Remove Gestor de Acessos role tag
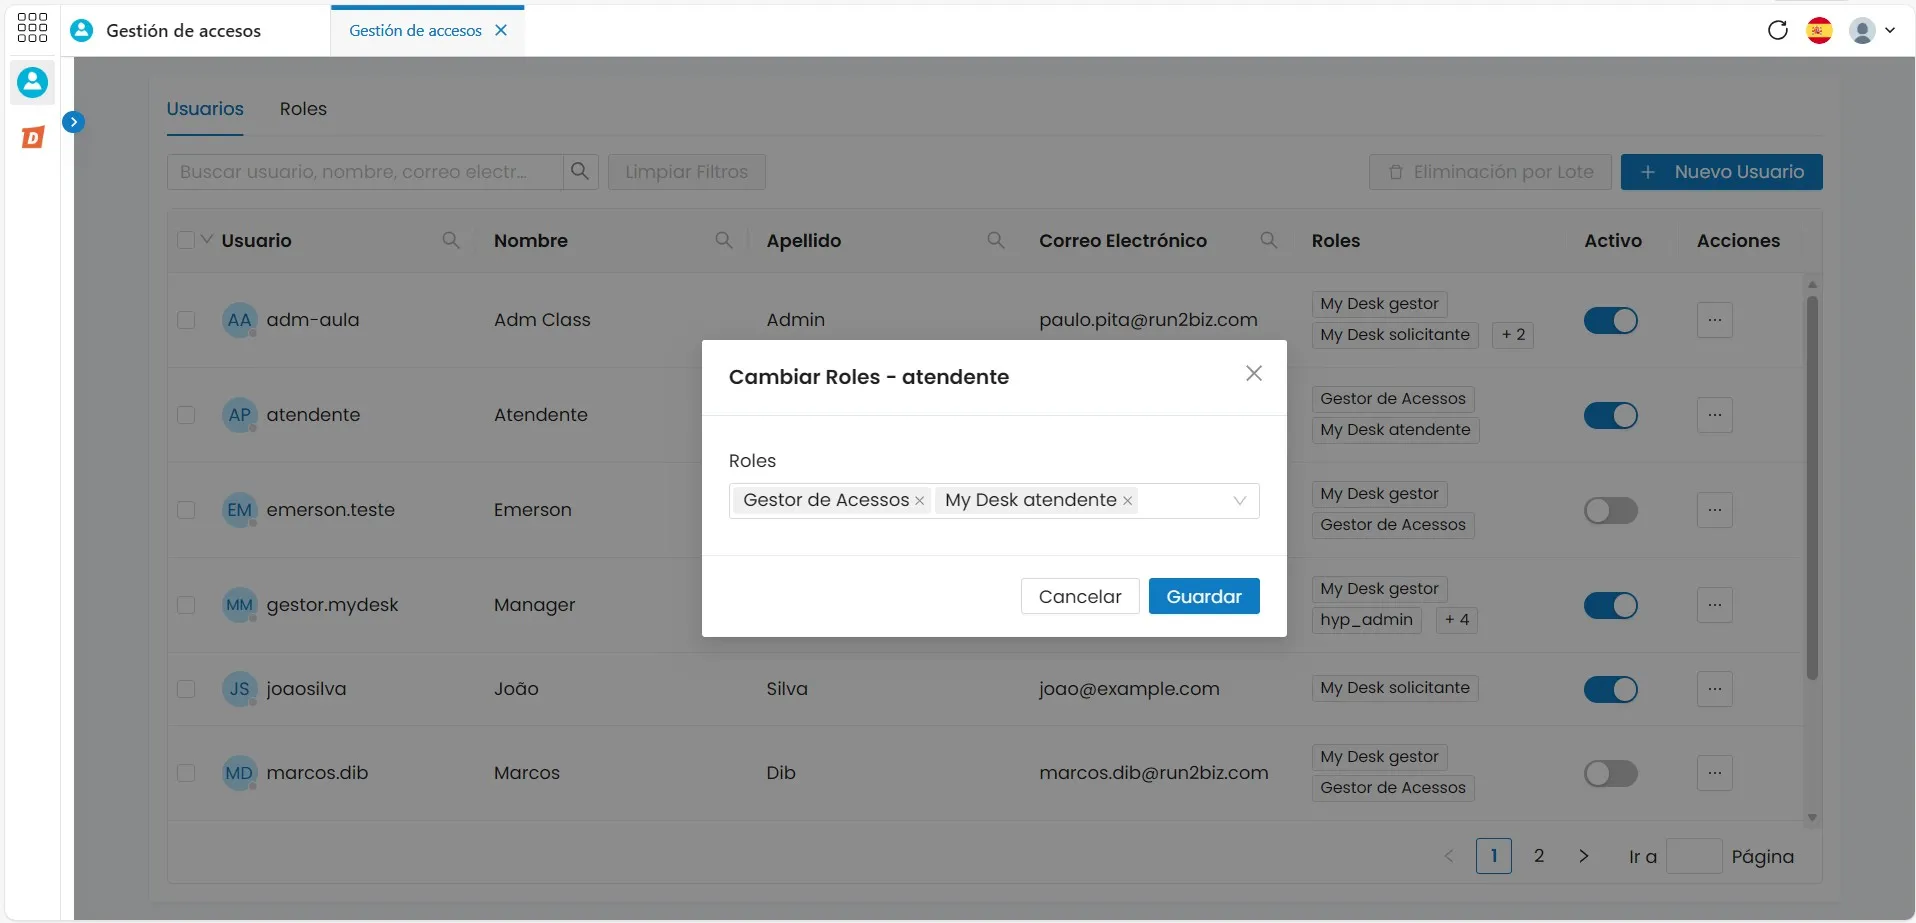 919,501
